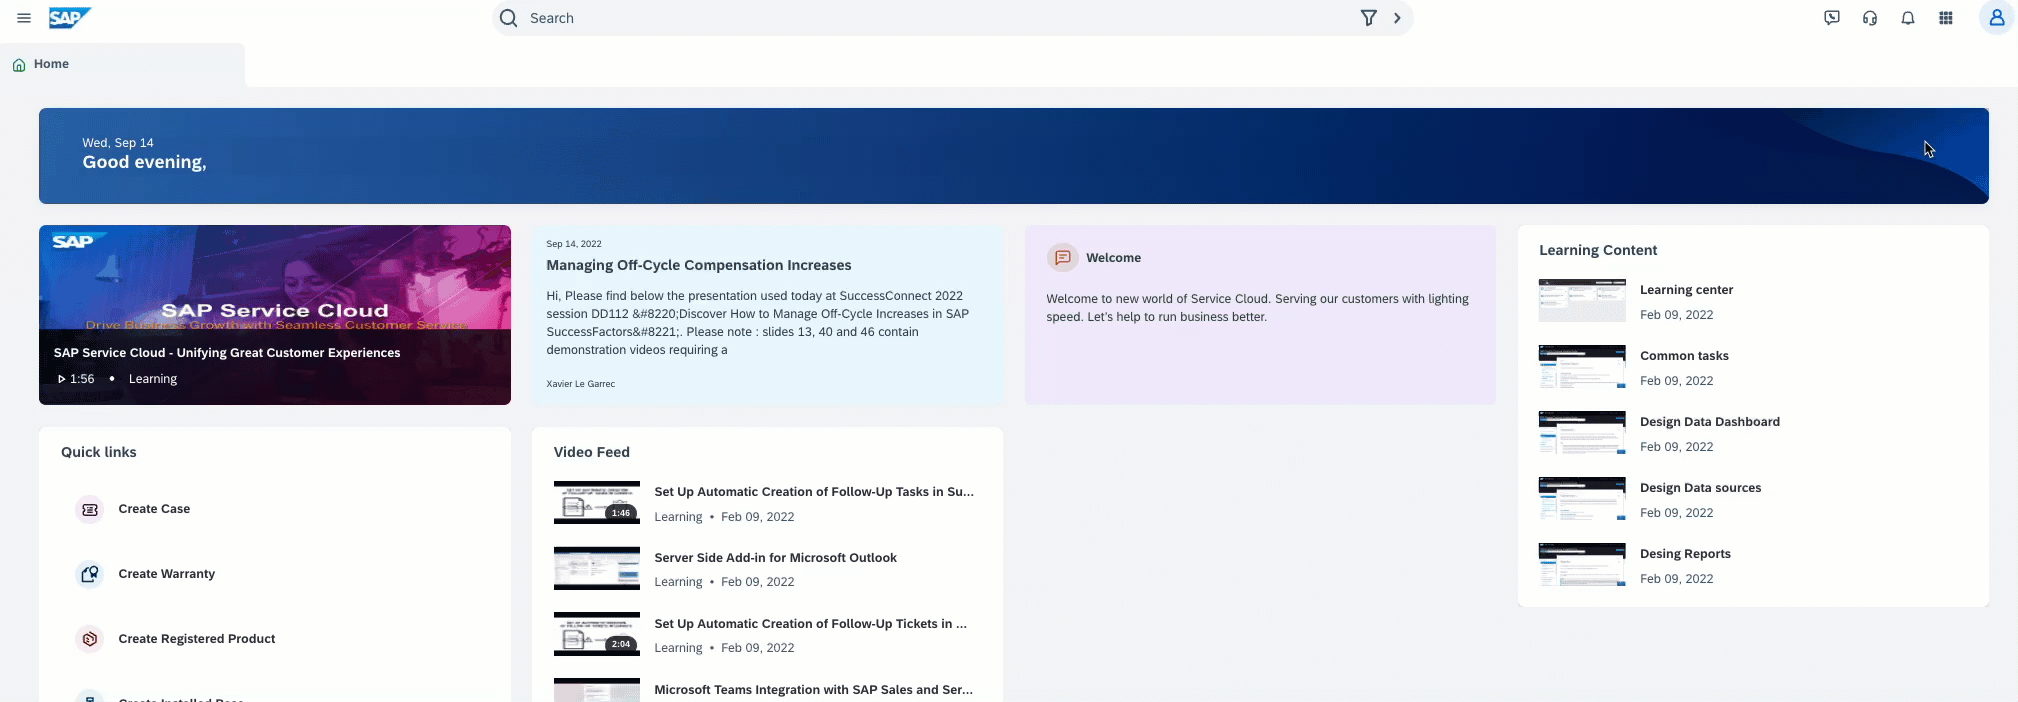
Task: Open the search filter funnel icon
Action: [x=1368, y=18]
